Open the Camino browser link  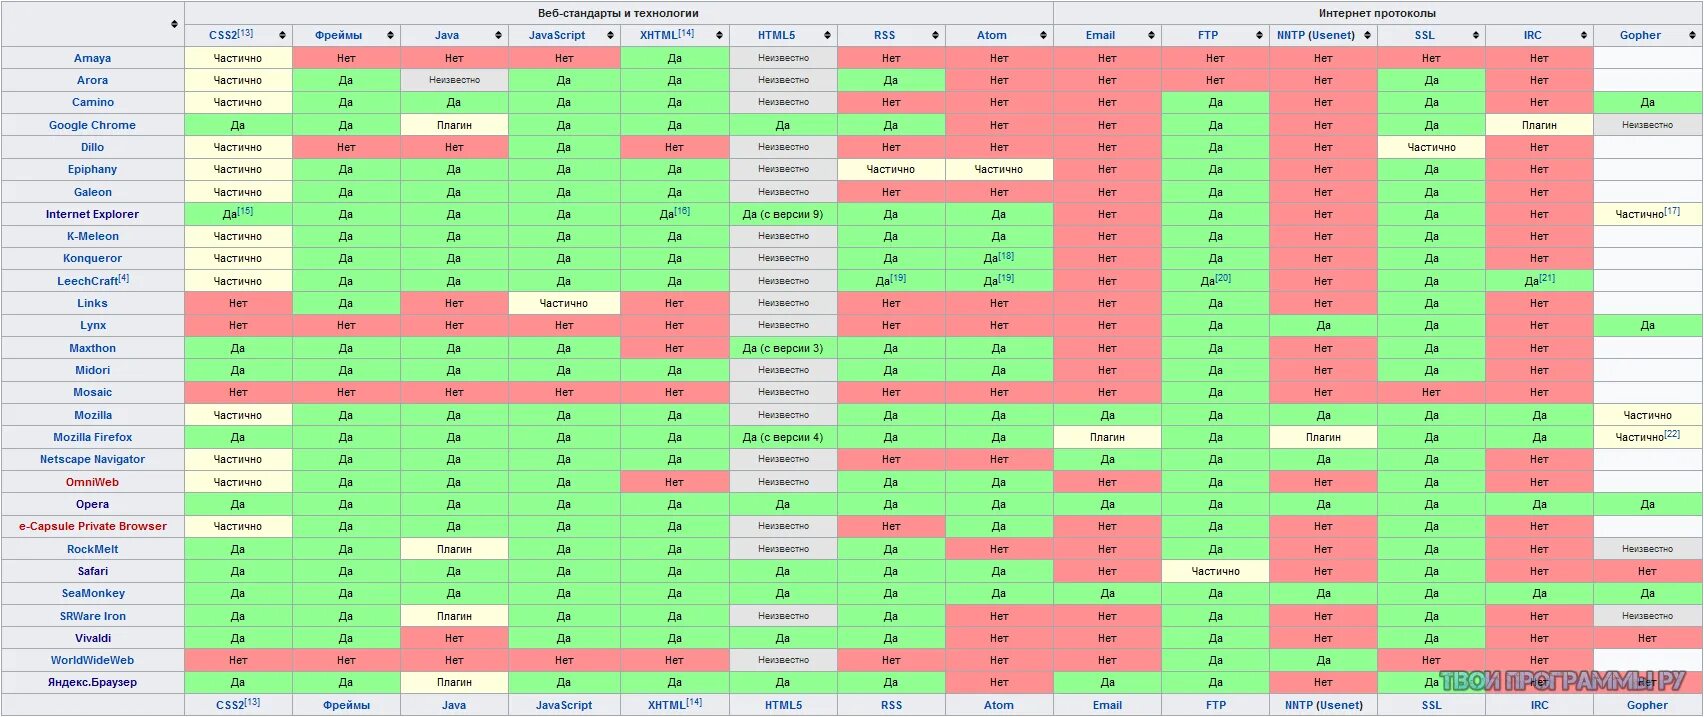(92, 102)
